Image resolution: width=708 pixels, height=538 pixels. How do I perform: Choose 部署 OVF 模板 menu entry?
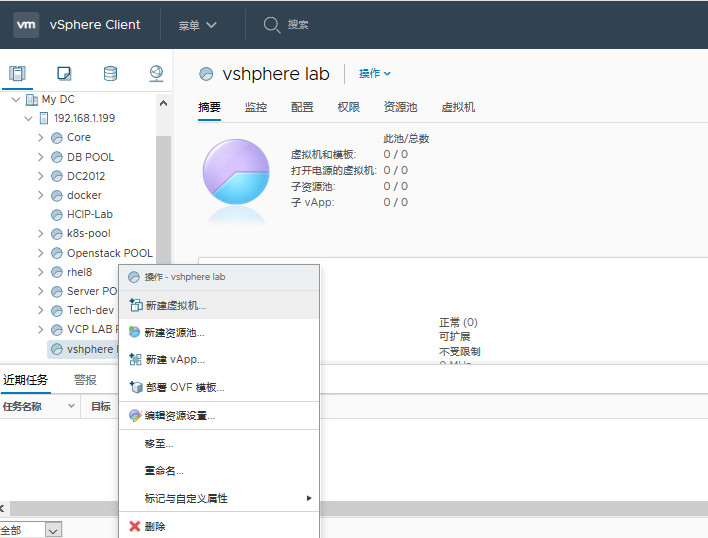coord(219,387)
